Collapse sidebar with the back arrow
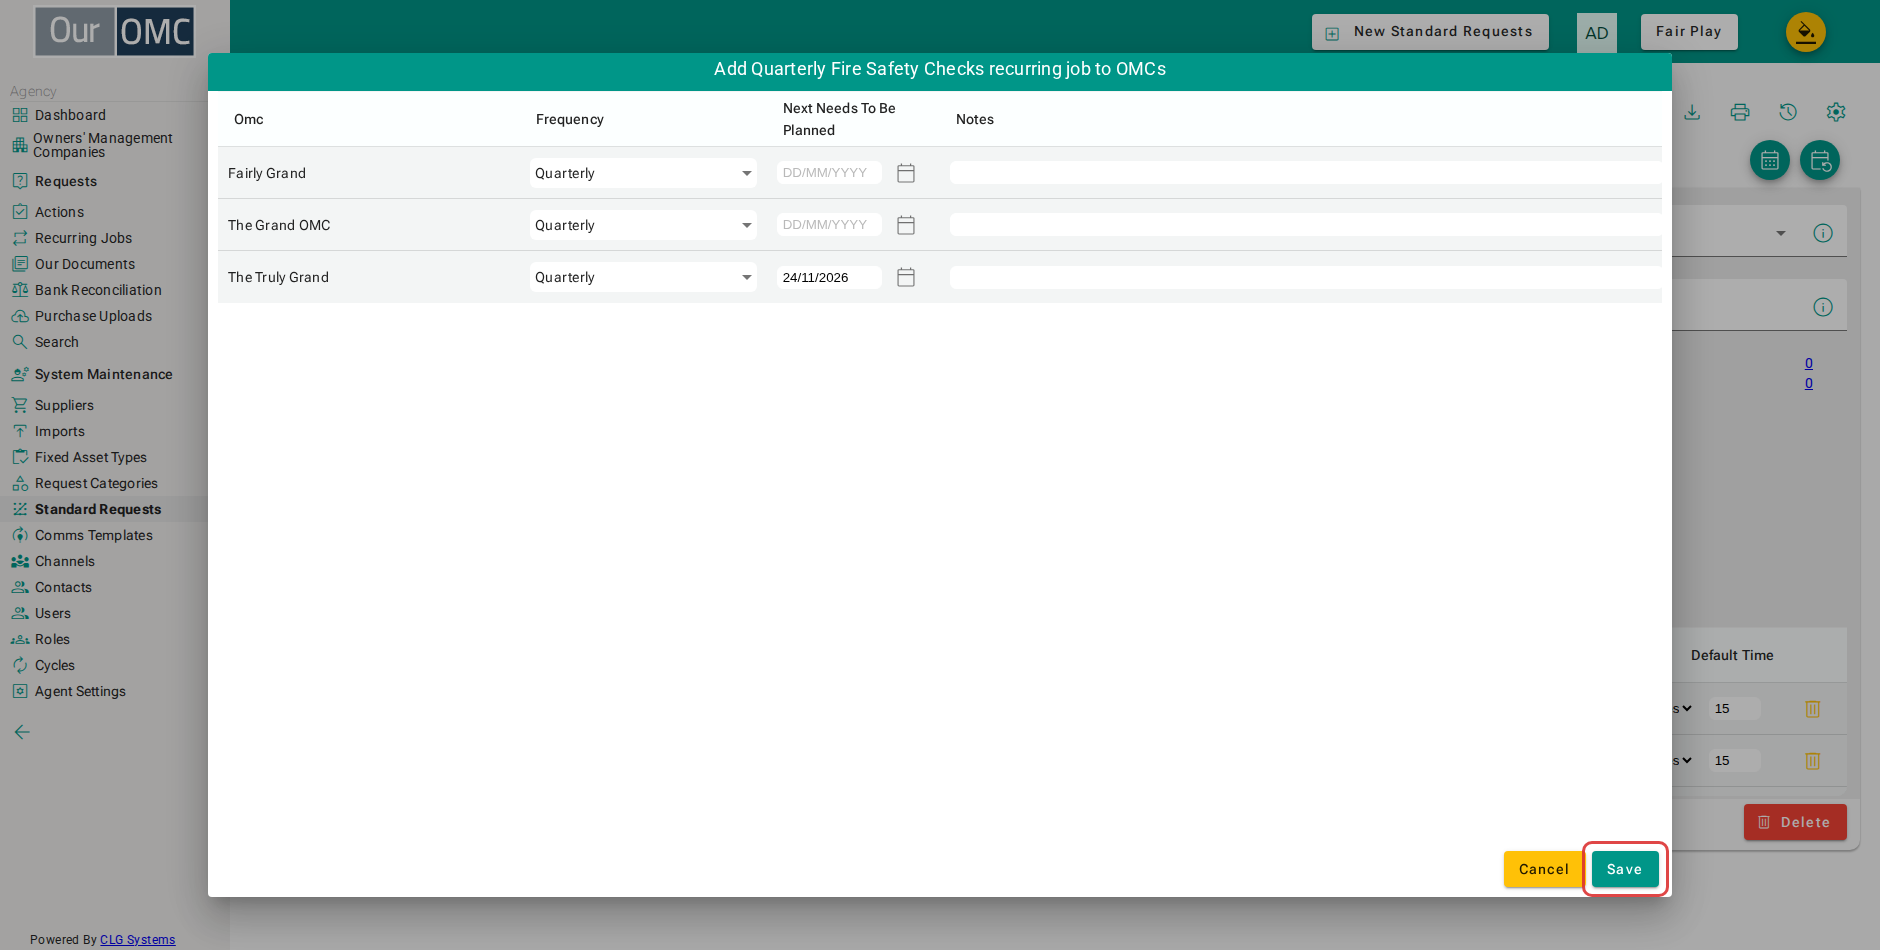 pos(22,732)
